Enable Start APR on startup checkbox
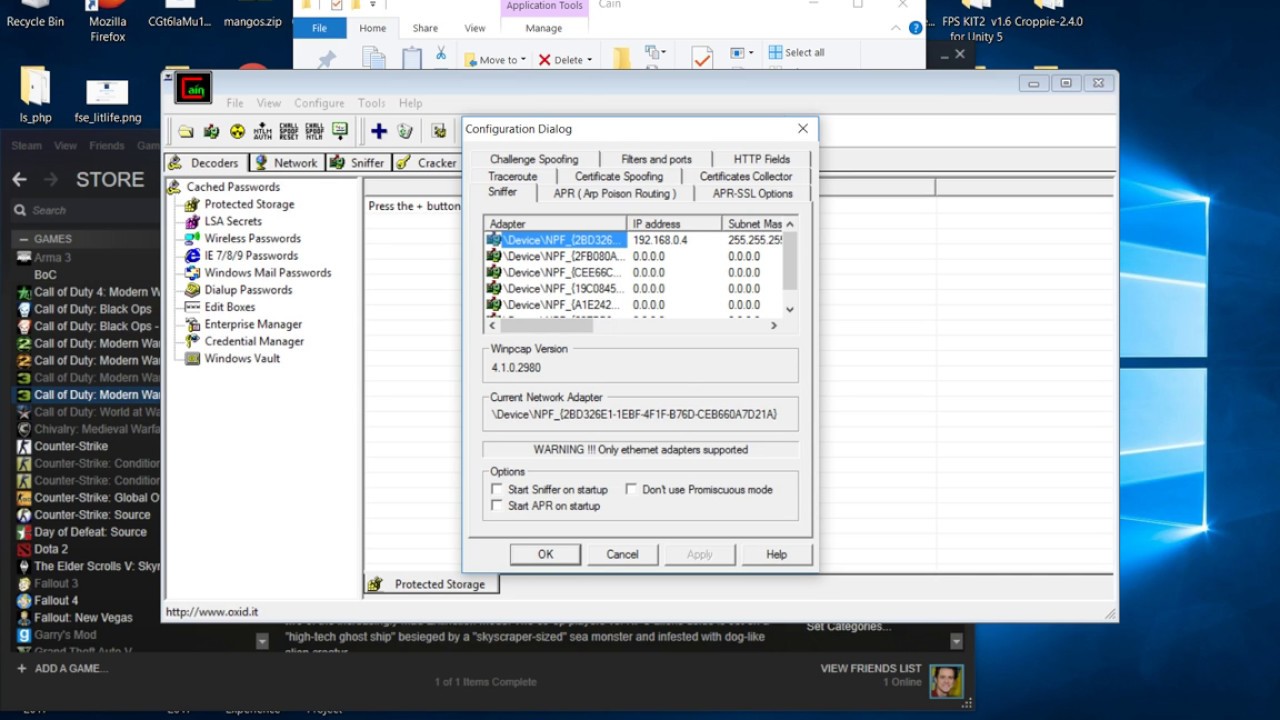Screen dimensions: 1280x720 [x=497, y=506]
